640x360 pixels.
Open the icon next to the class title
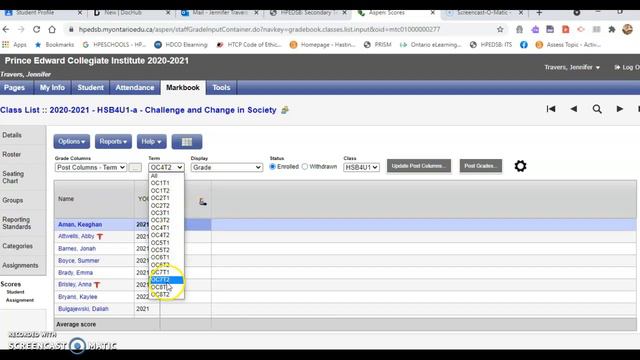tap(285, 110)
